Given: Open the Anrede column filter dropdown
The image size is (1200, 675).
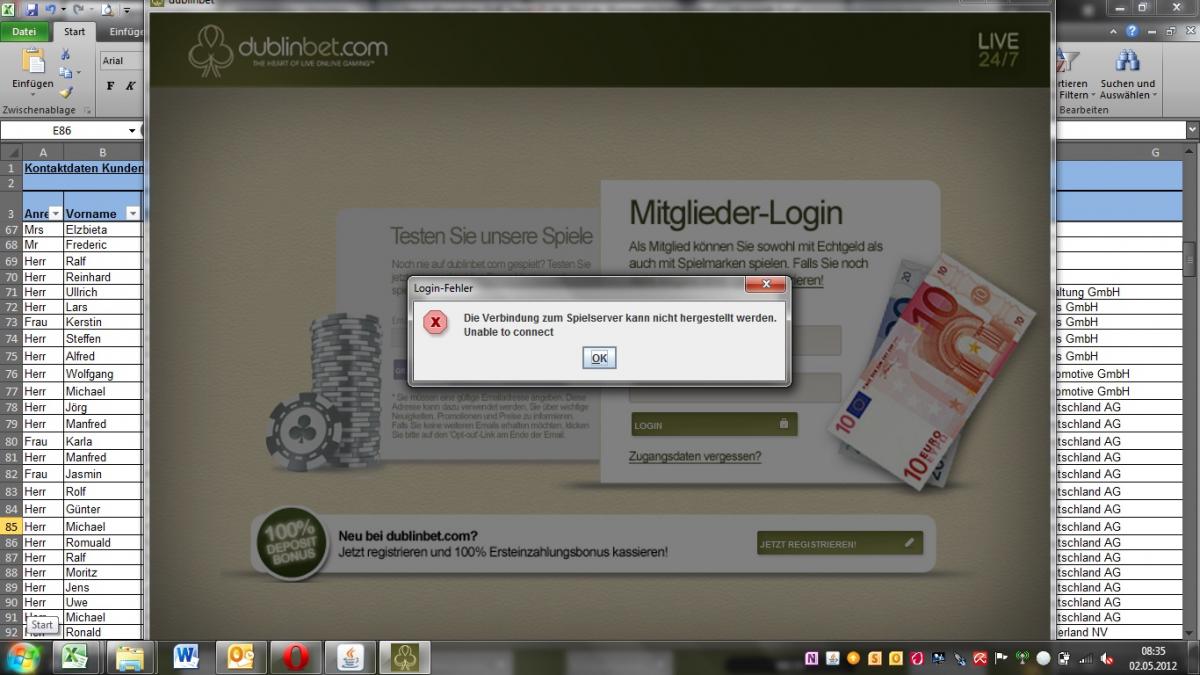Looking at the screenshot, I should pos(56,213).
